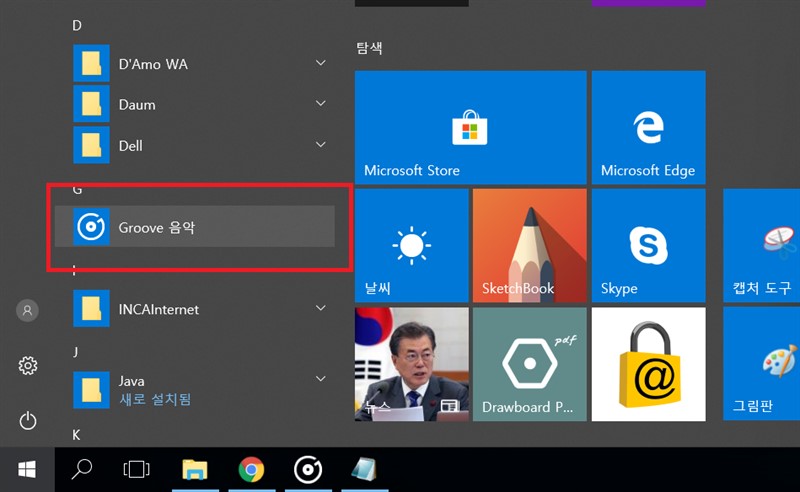The height and width of the screenshot is (492, 800).
Task: Launch the Microsoft Edge tile
Action: point(648,127)
